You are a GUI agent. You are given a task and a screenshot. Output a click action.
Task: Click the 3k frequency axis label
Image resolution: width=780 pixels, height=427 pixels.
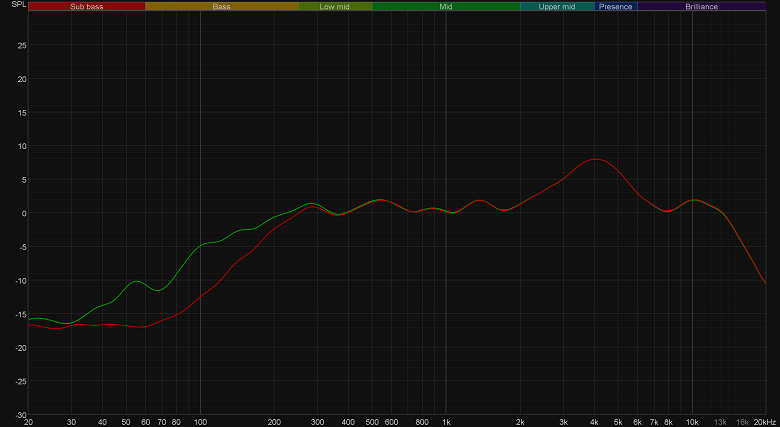(563, 423)
